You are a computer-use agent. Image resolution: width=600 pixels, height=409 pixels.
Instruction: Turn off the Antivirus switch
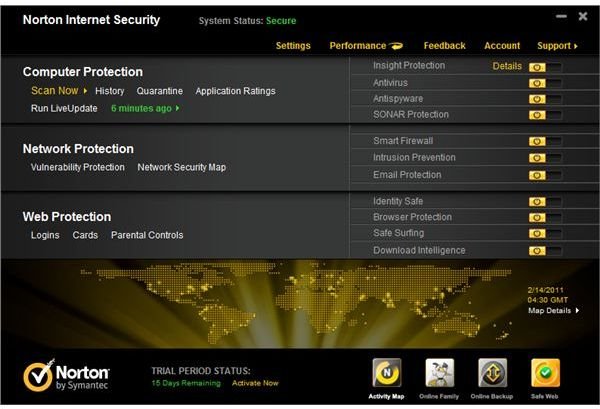coord(545,83)
